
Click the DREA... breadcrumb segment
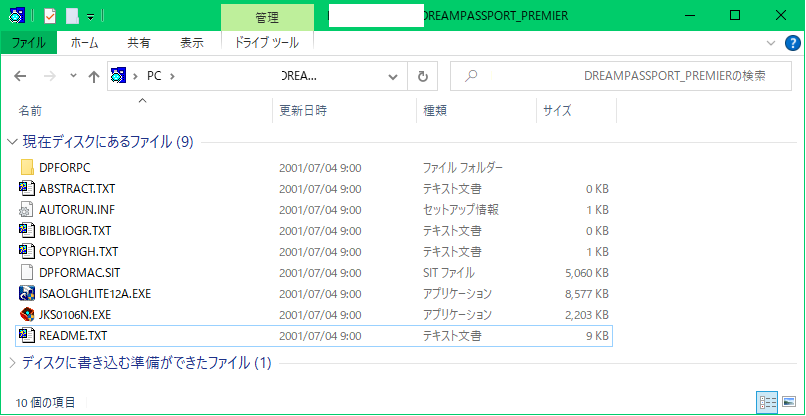300,77
